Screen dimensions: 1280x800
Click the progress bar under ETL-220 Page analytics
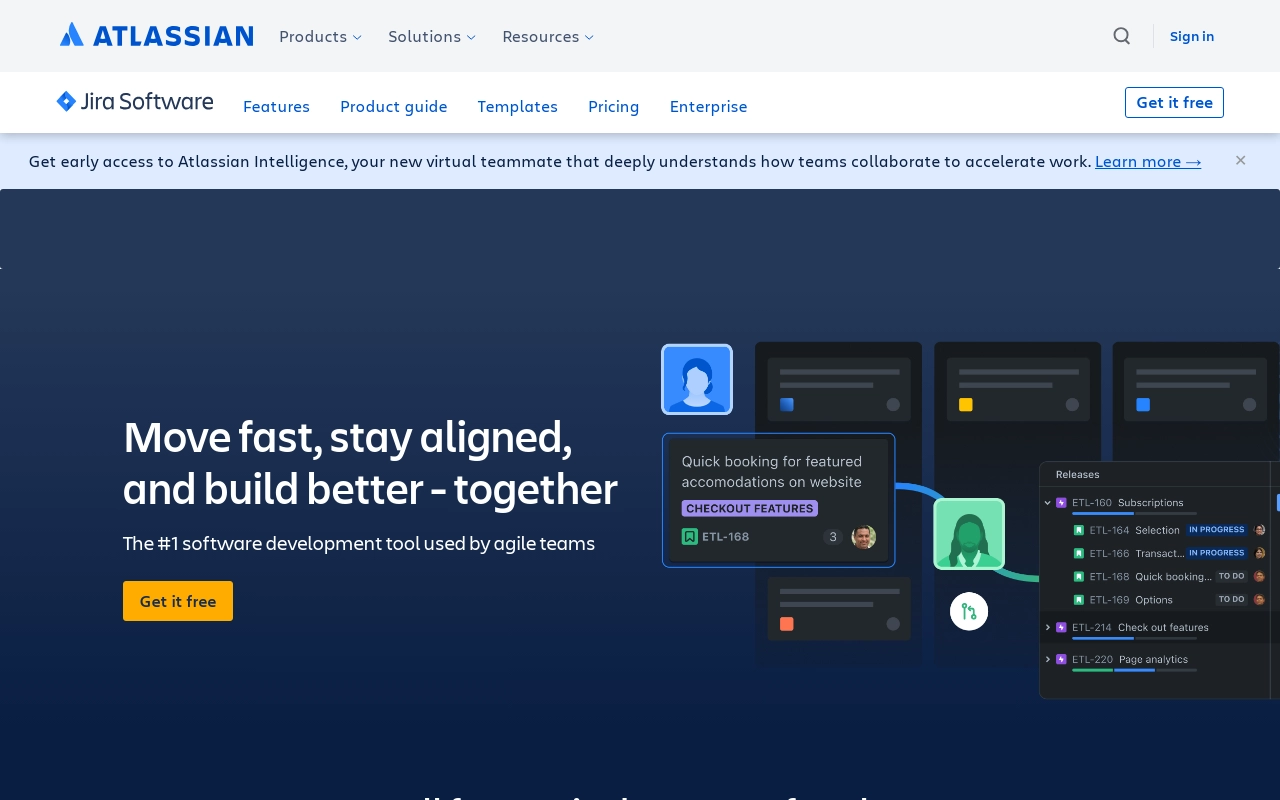pyautogui.click(x=1134, y=670)
